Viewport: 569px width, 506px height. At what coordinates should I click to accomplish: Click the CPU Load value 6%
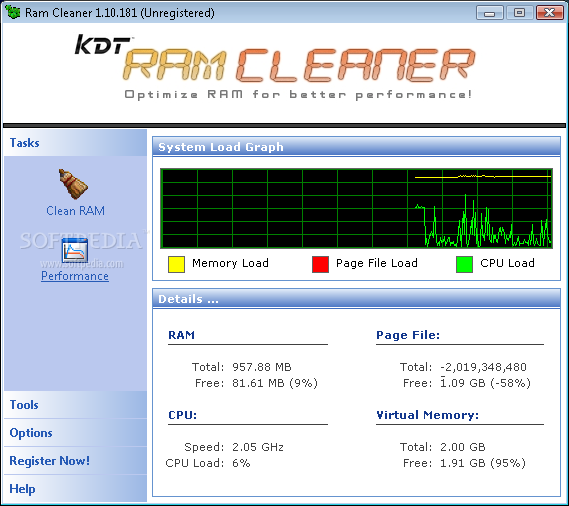coord(241,463)
